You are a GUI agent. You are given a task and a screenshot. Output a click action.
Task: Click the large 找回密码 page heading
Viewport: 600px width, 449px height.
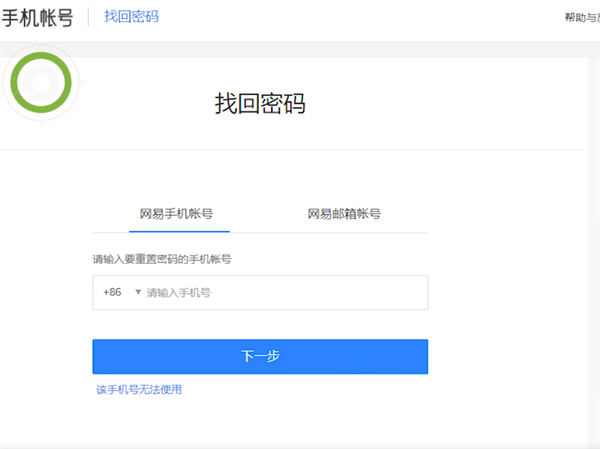coord(260,104)
